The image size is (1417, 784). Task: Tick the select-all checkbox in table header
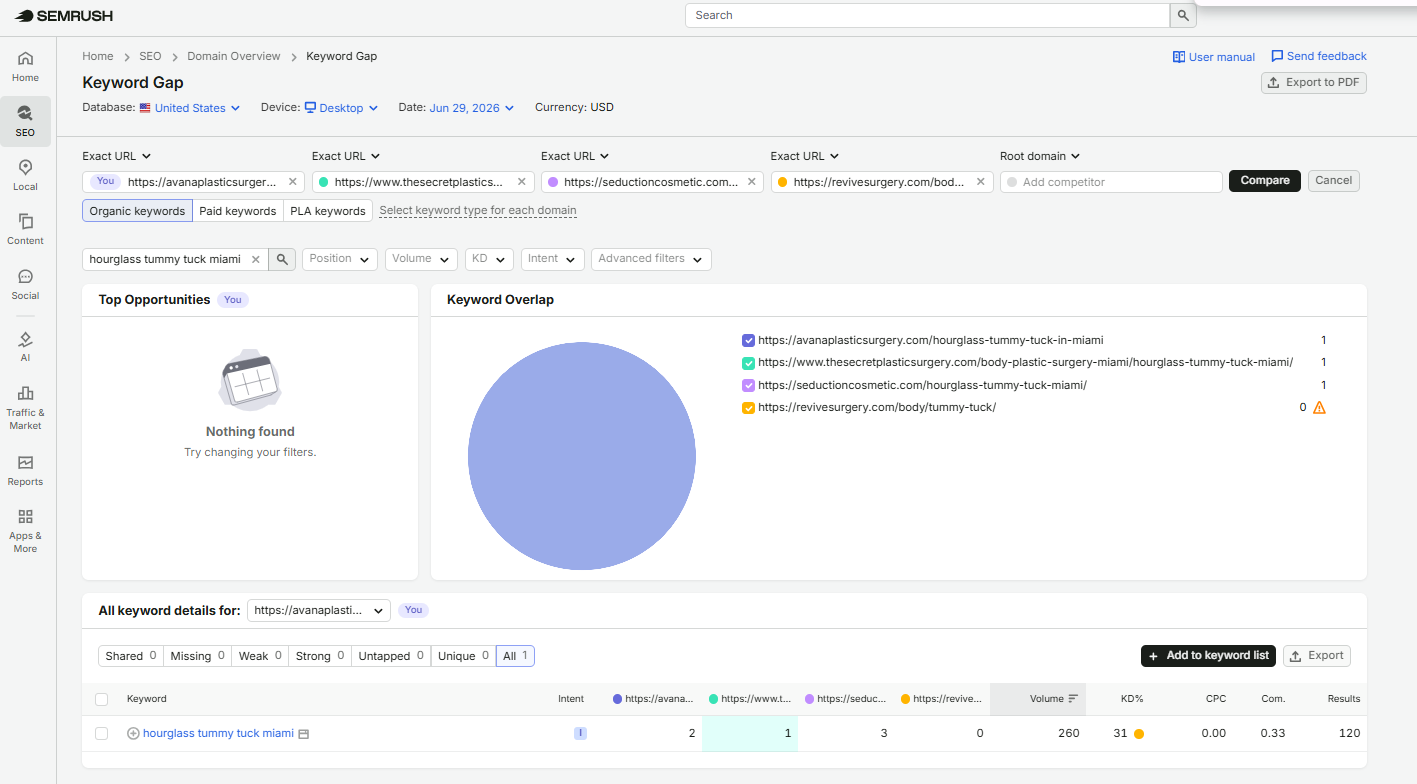[101, 699]
